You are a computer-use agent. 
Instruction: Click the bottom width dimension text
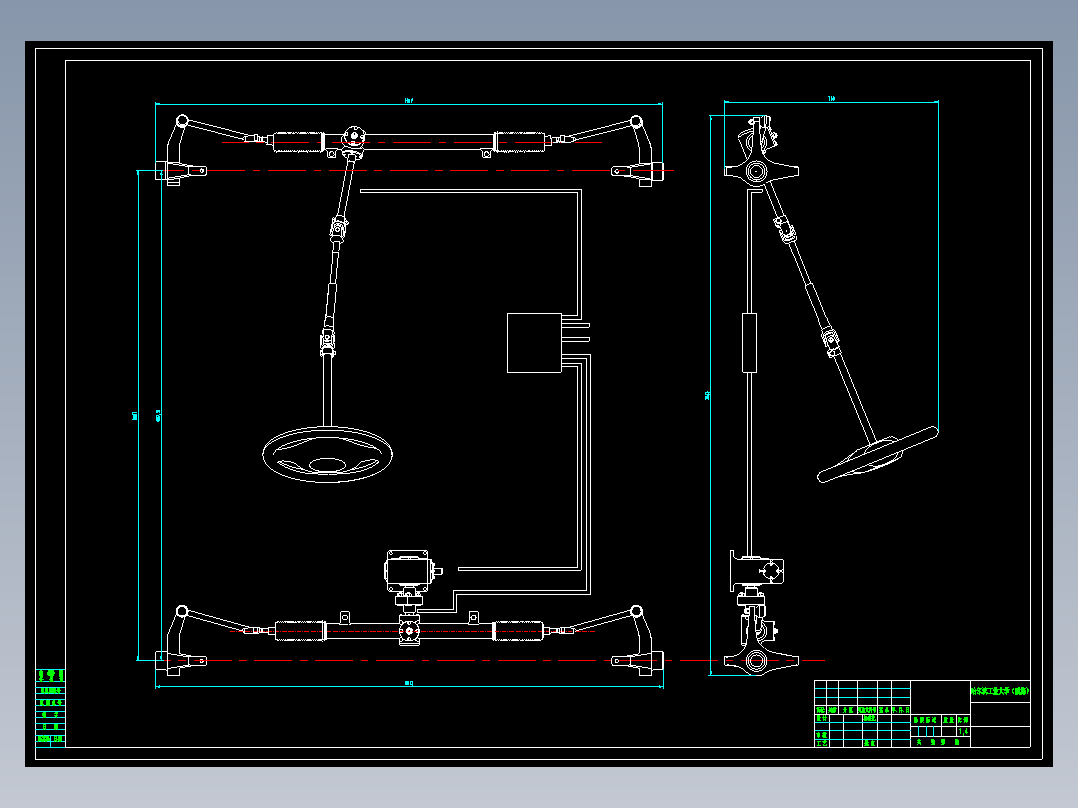click(x=409, y=683)
